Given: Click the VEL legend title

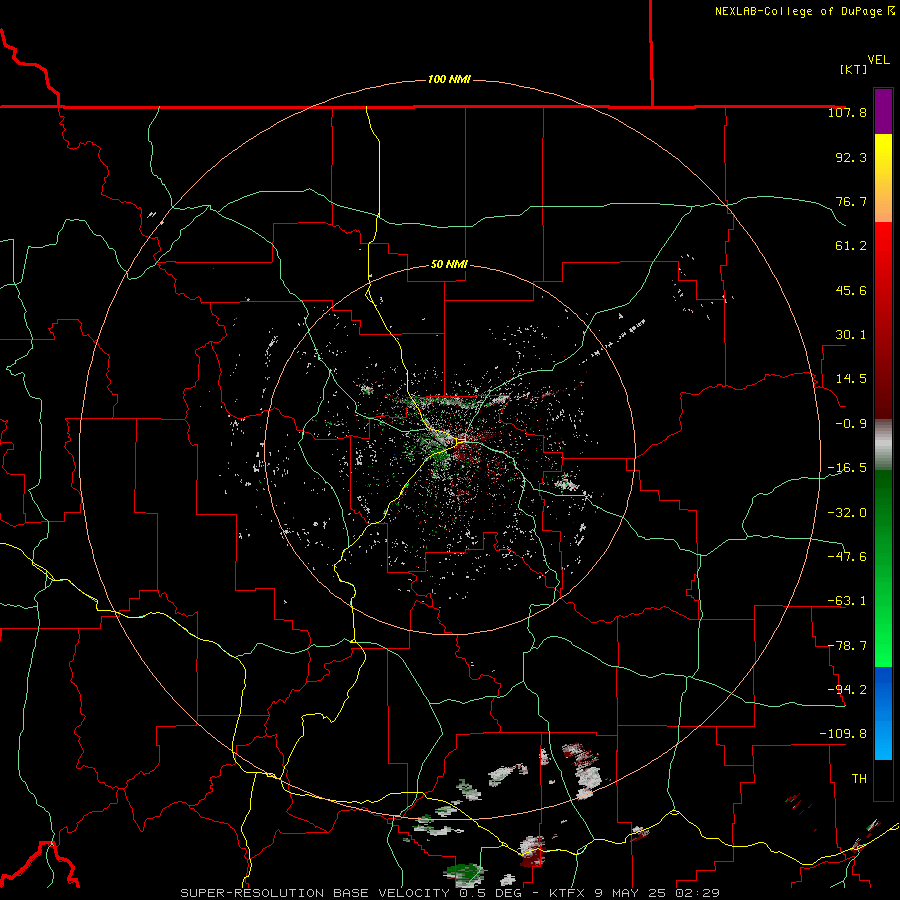Looking at the screenshot, I should [878, 60].
